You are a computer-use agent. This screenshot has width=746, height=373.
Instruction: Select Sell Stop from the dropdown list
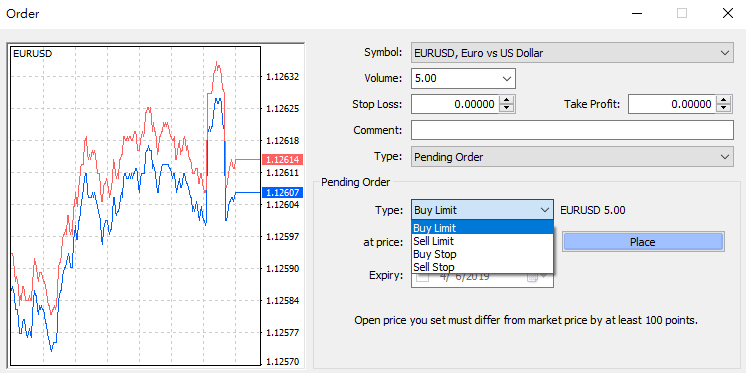coord(482,267)
